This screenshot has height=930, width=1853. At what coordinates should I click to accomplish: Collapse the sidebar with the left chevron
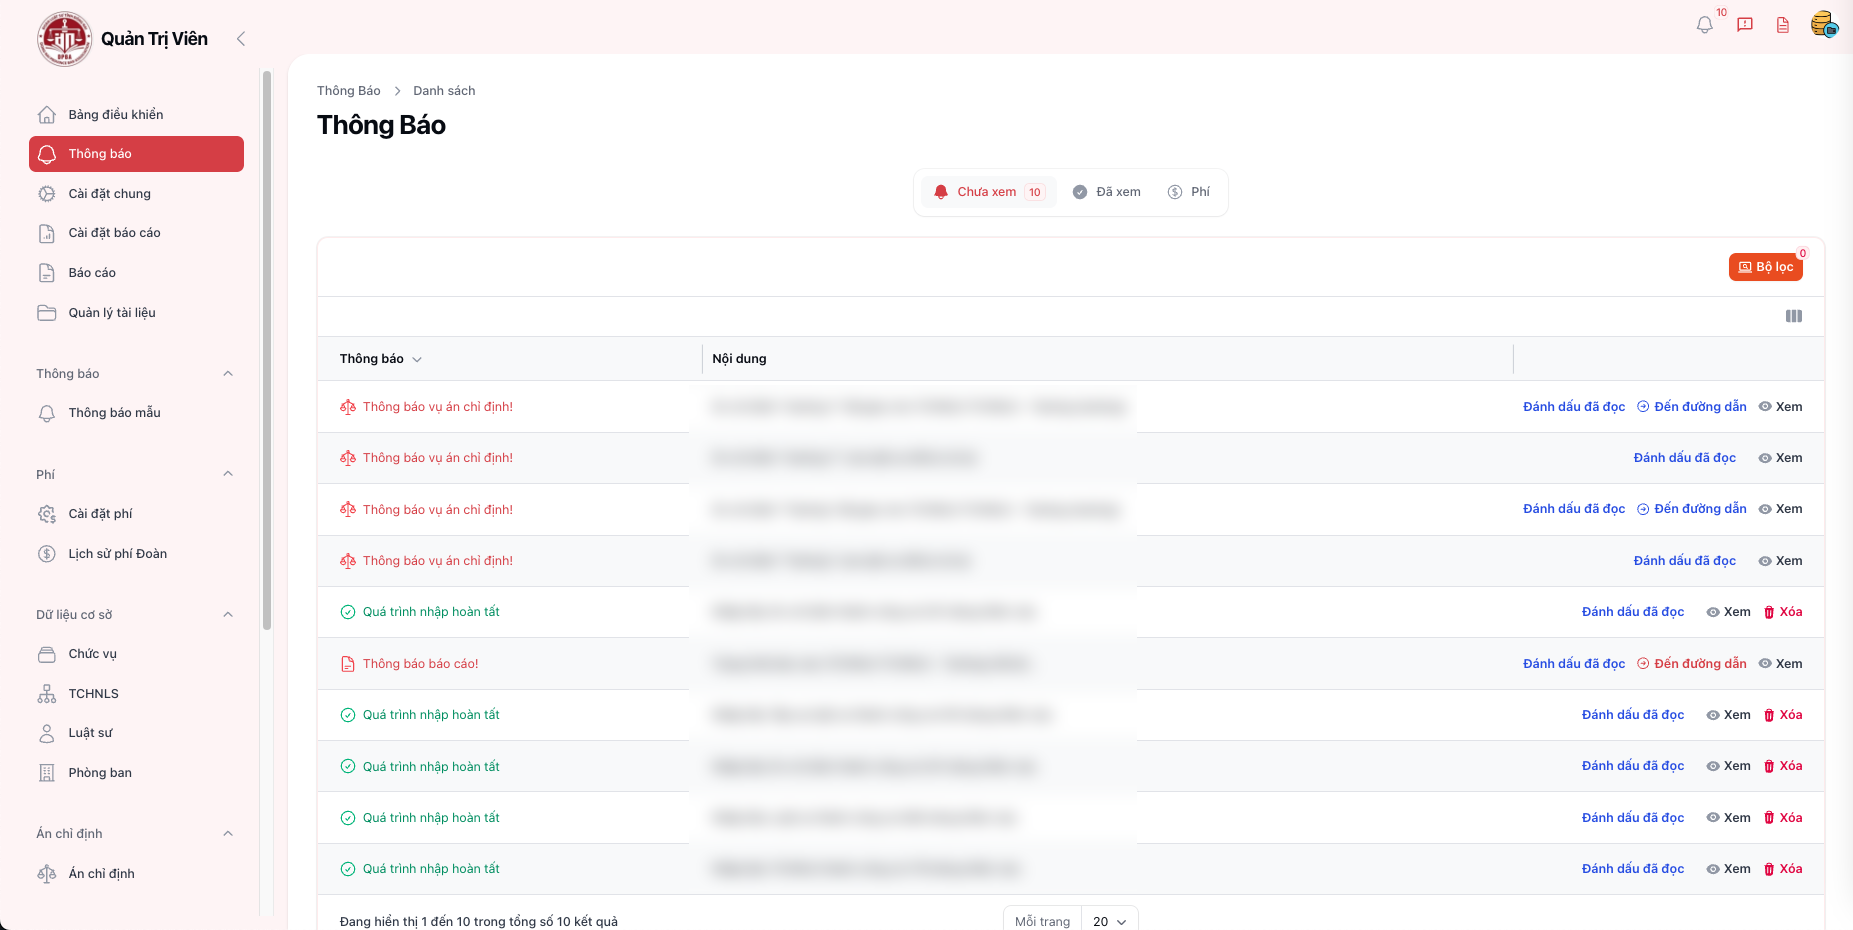point(241,39)
